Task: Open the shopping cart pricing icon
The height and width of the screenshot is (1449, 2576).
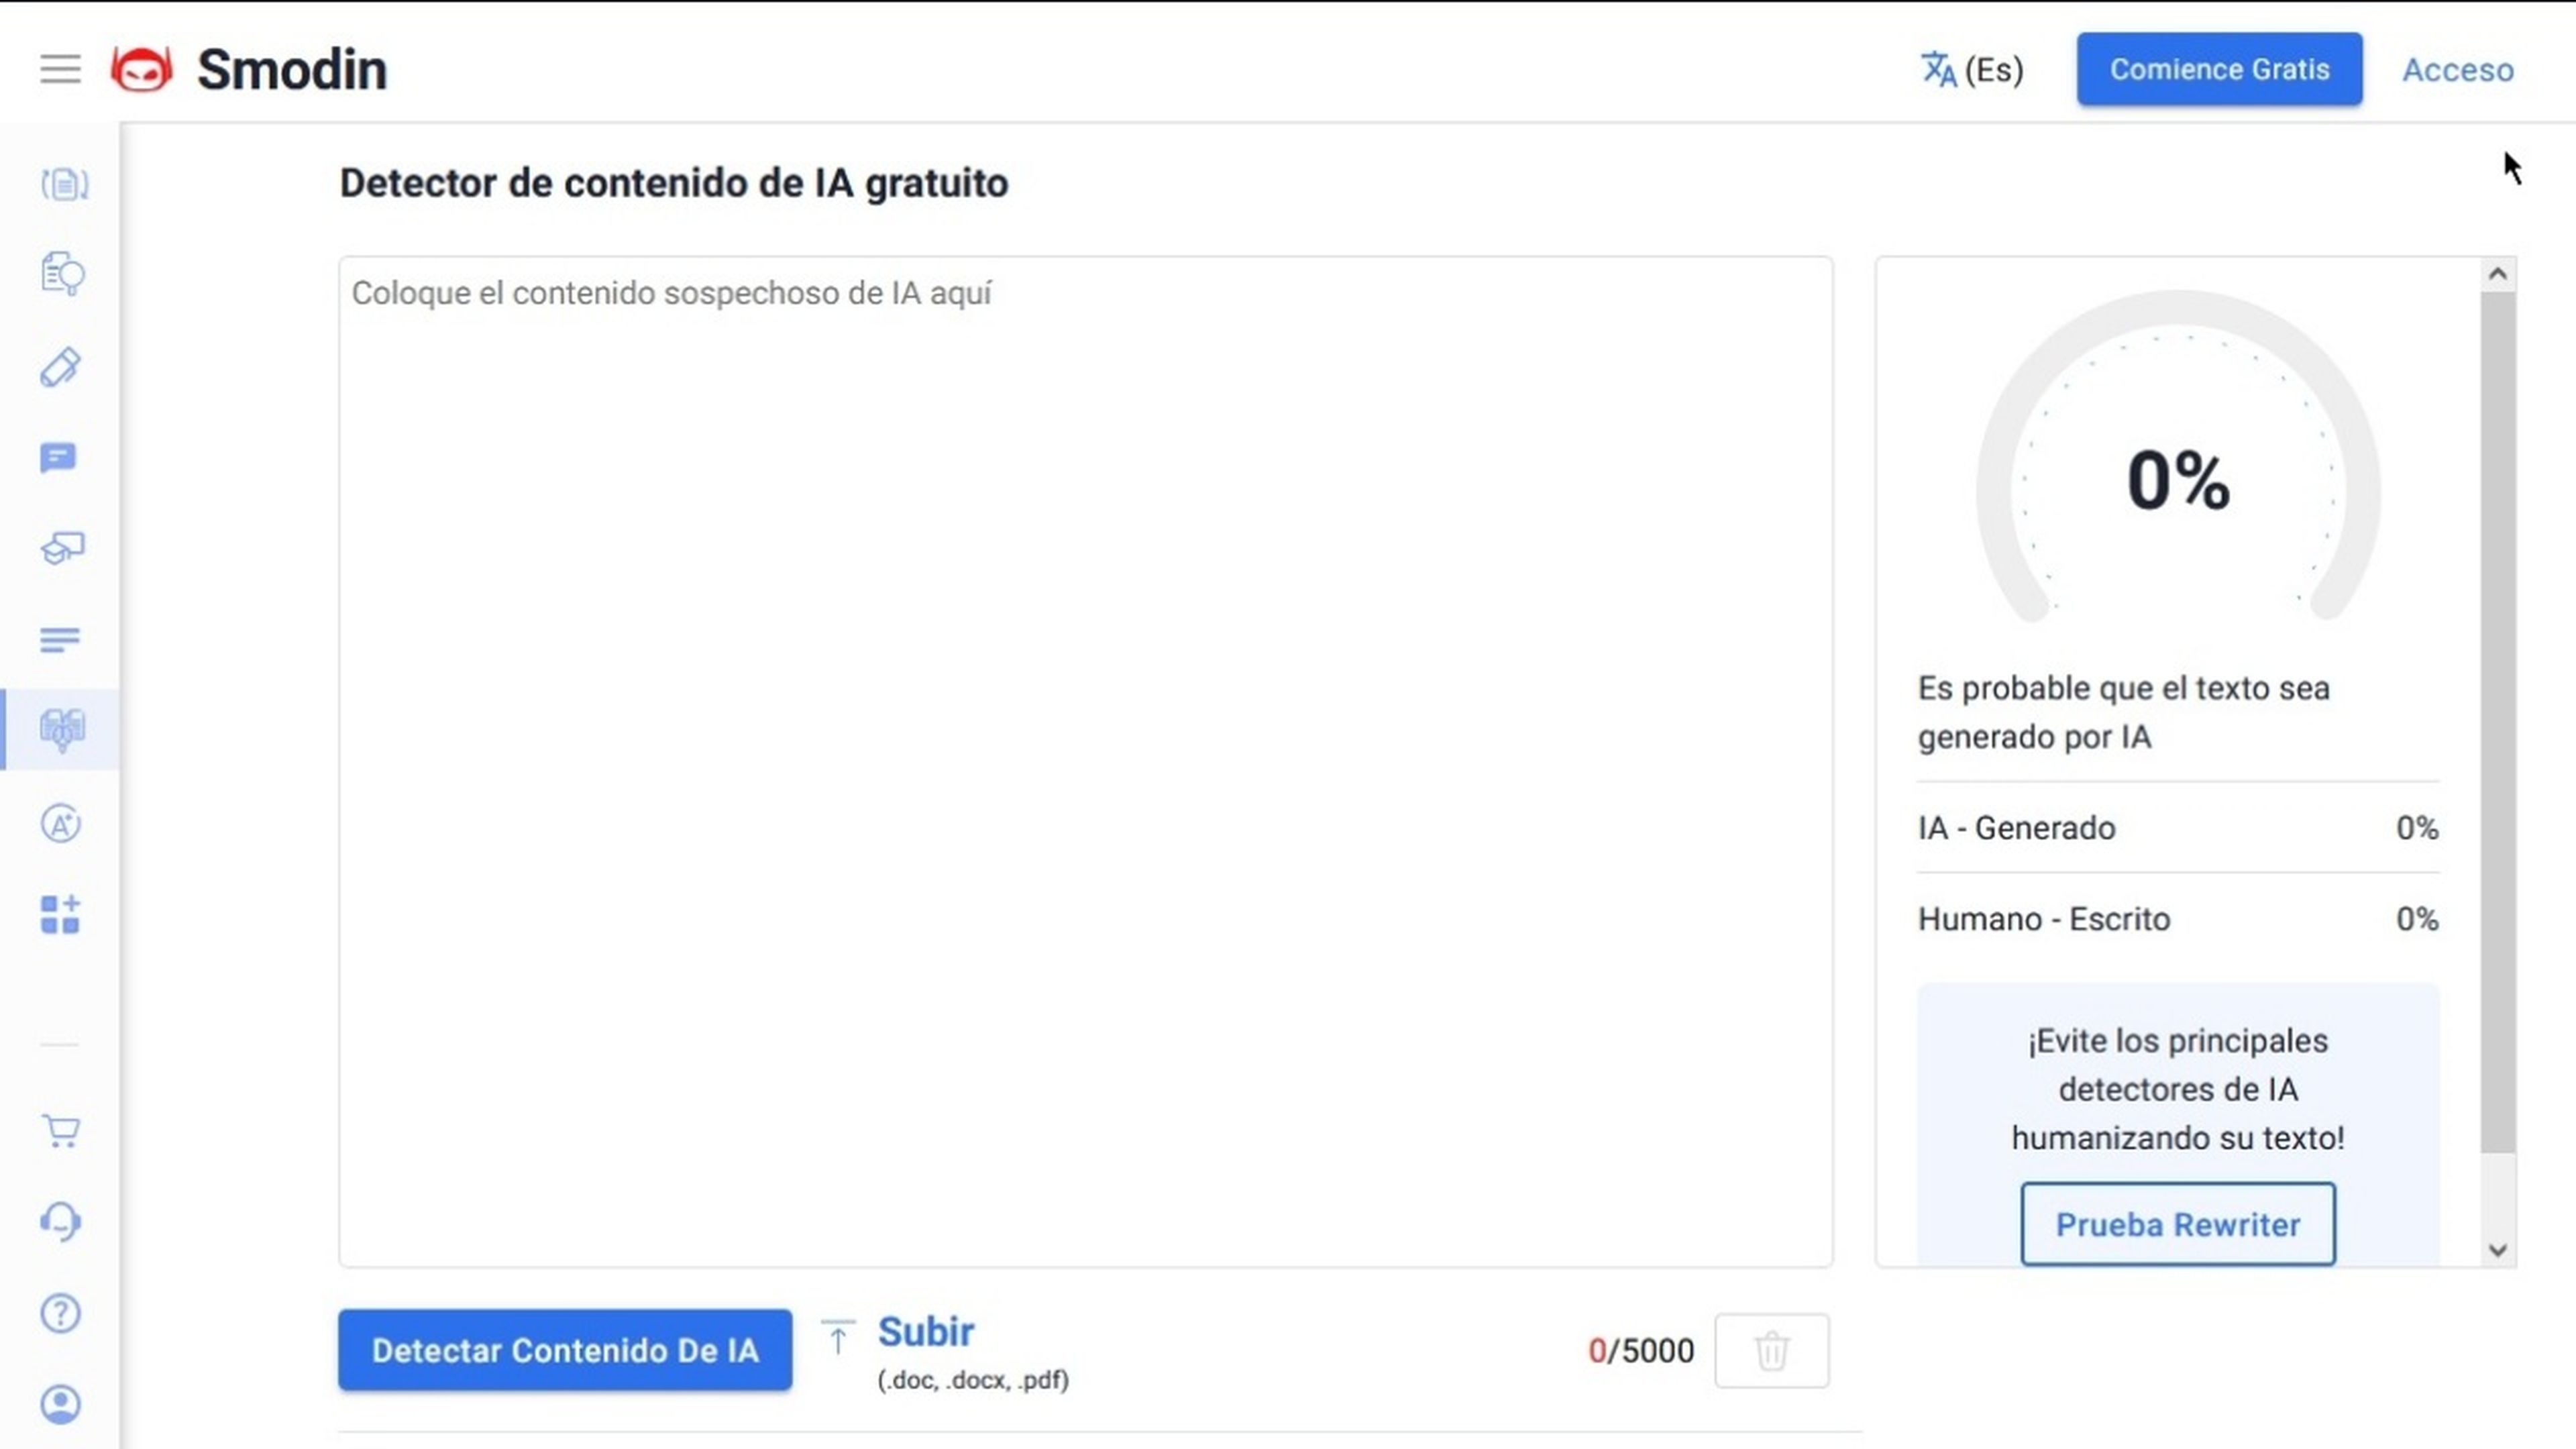Action: (x=61, y=1131)
